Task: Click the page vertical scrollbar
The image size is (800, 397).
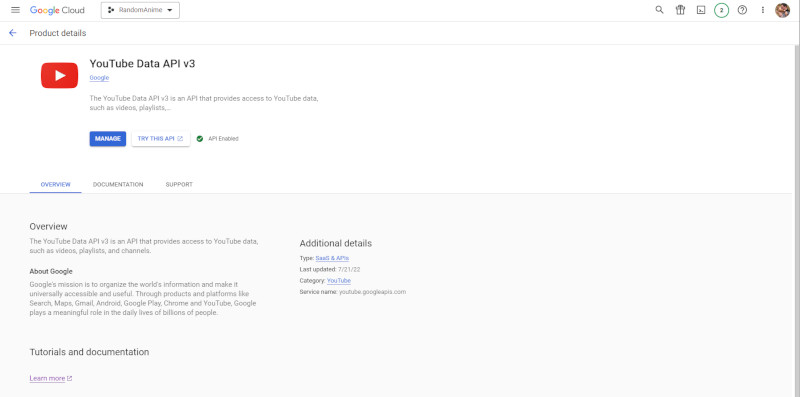Action: click(x=796, y=219)
